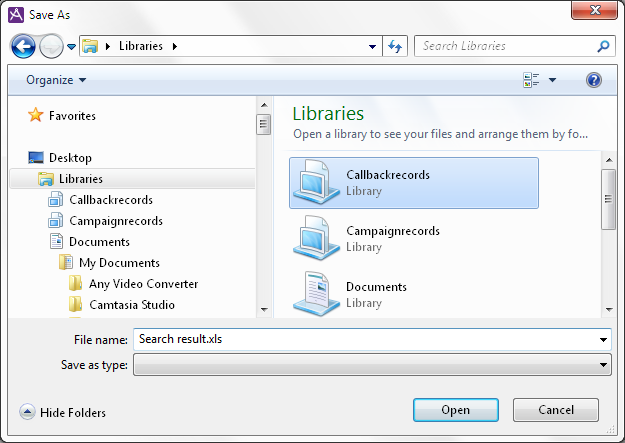Expand the File name history dropdown arrow
Image resolution: width=625 pixels, height=443 pixels.
click(x=603, y=340)
